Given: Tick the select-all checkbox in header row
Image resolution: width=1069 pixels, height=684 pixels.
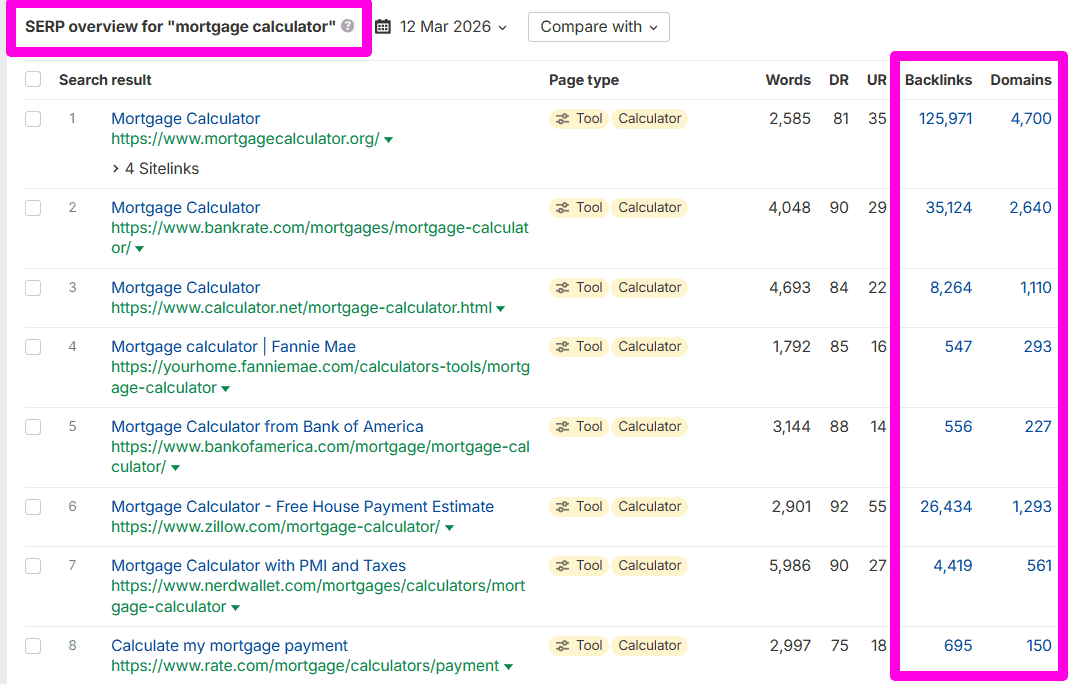Looking at the screenshot, I should click(33, 80).
